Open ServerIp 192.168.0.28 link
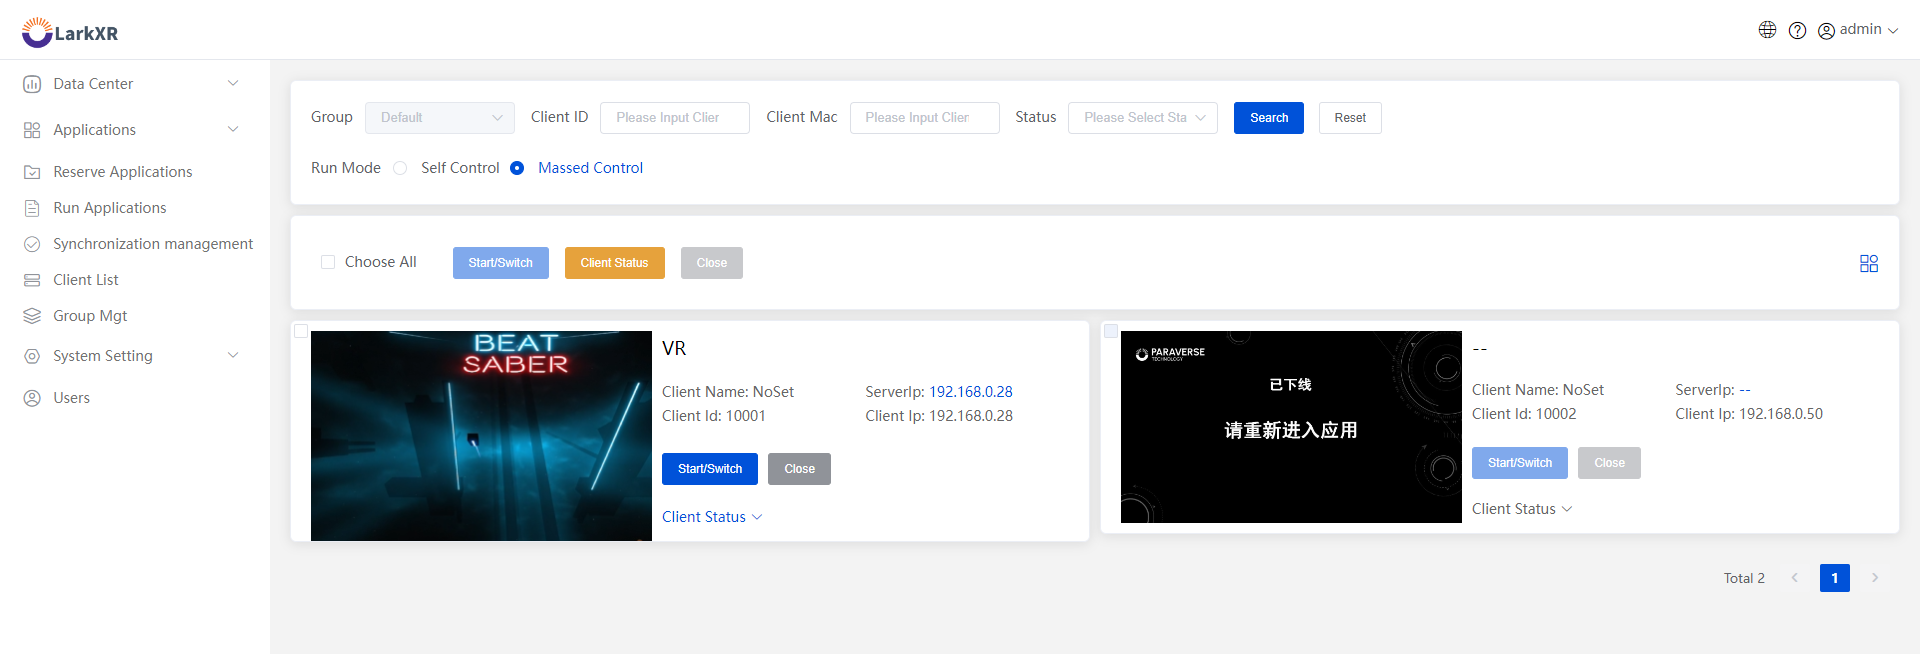Screen dimensions: 1920x654 (971, 392)
